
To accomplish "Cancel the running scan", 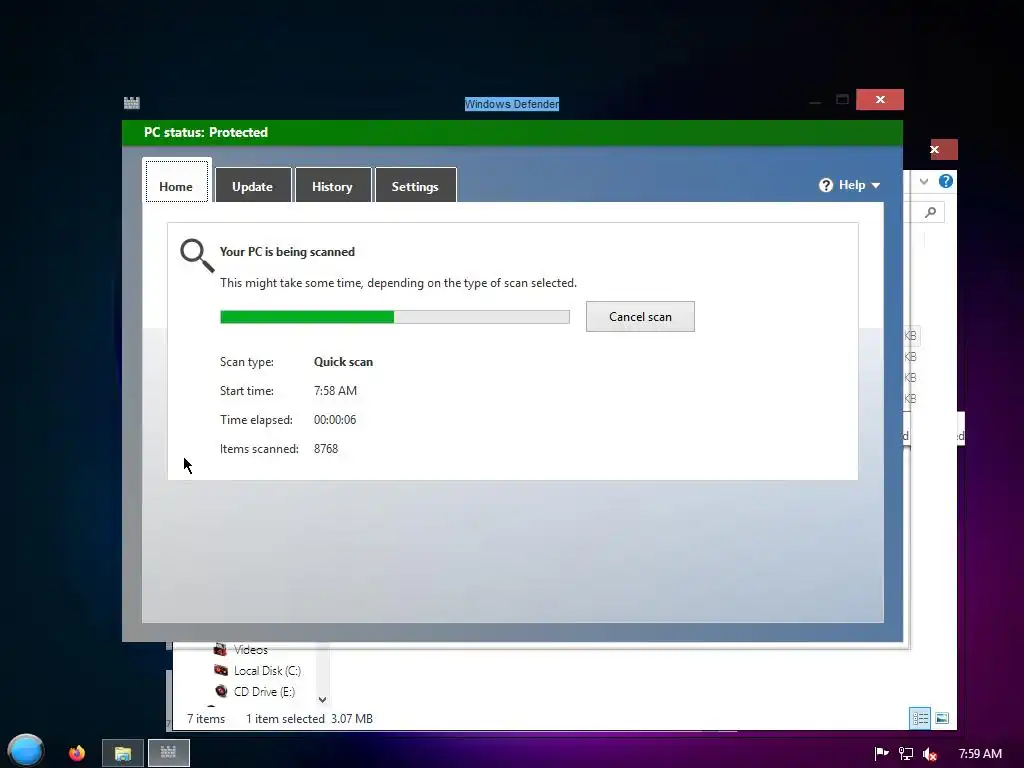I will coord(640,317).
